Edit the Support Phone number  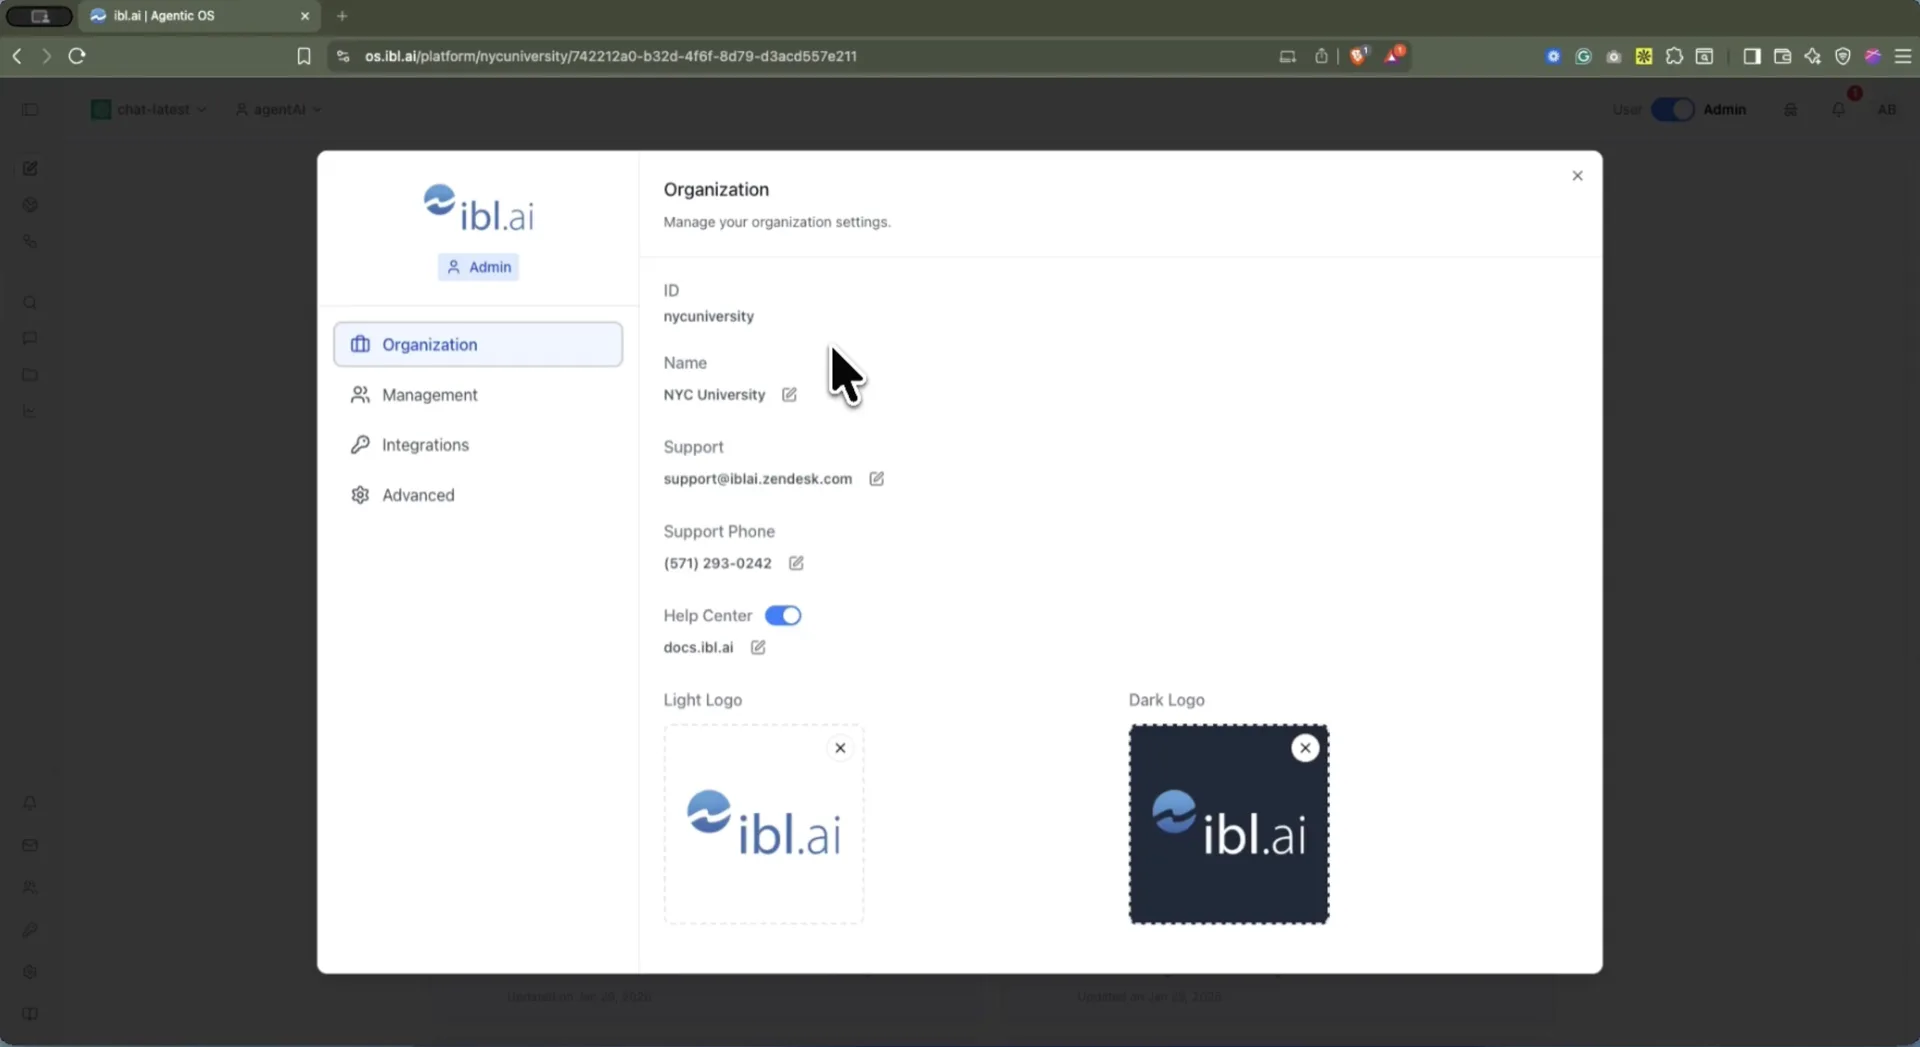click(796, 563)
